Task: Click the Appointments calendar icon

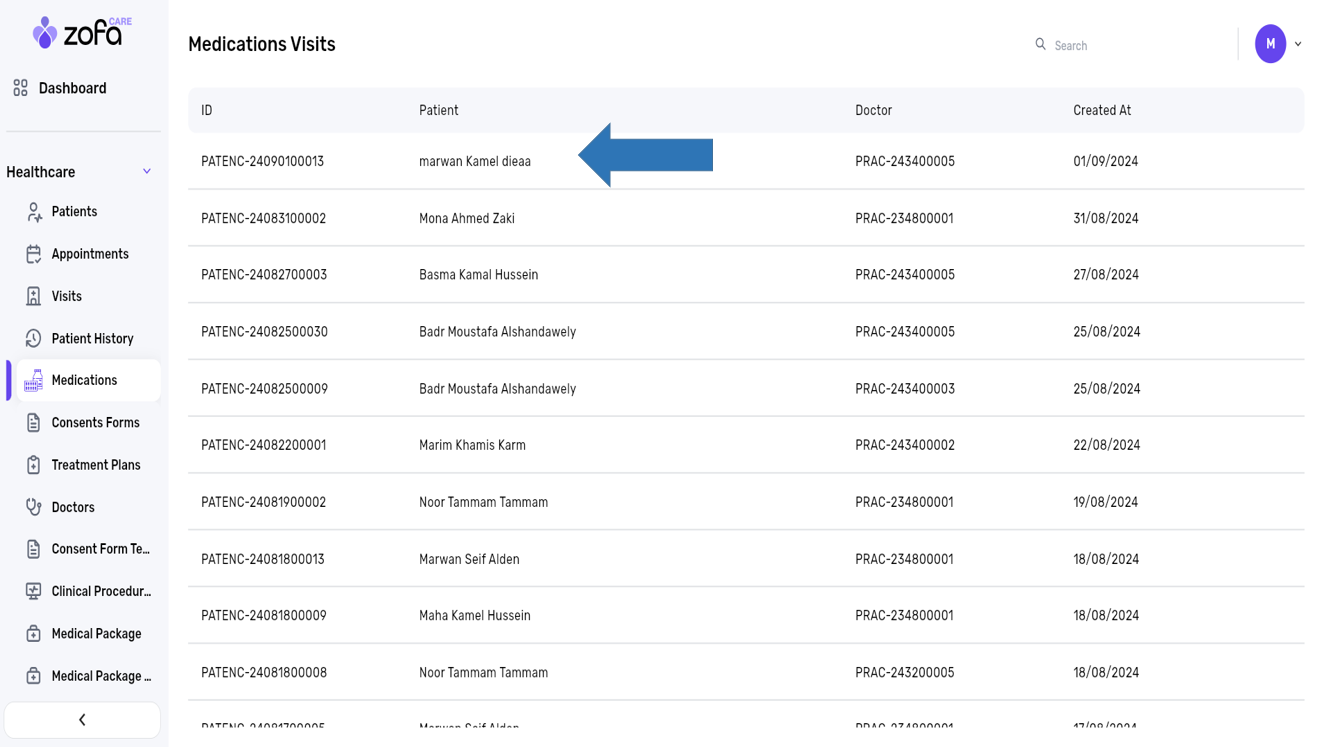Action: tap(34, 254)
